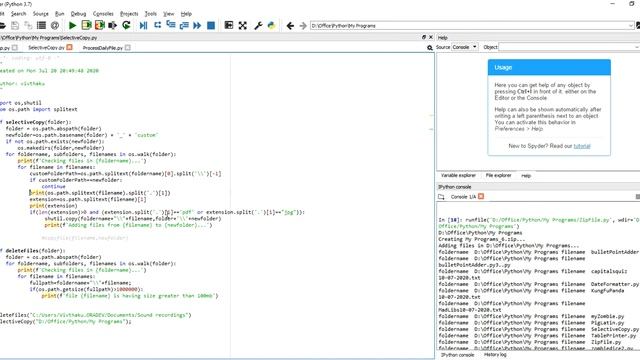
Task: Open the Source Console dropdown
Action: [x=464, y=47]
